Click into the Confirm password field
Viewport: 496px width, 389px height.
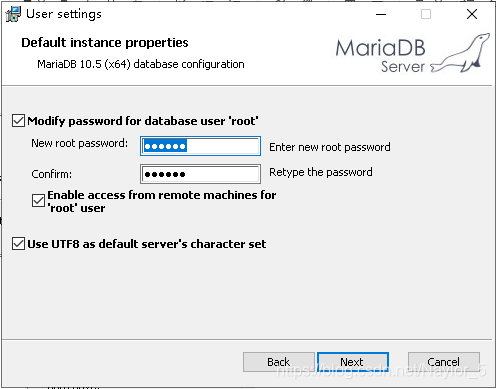(x=200, y=174)
